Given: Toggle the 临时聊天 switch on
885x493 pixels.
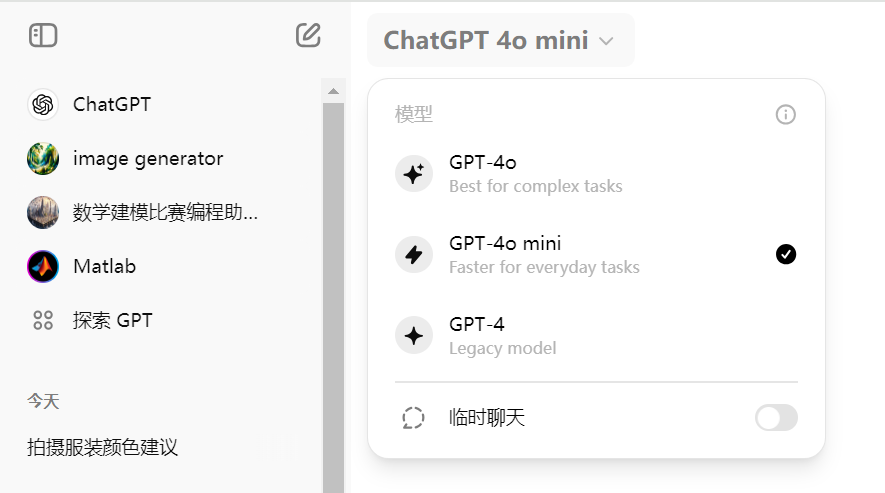Looking at the screenshot, I should pyautogui.click(x=777, y=418).
